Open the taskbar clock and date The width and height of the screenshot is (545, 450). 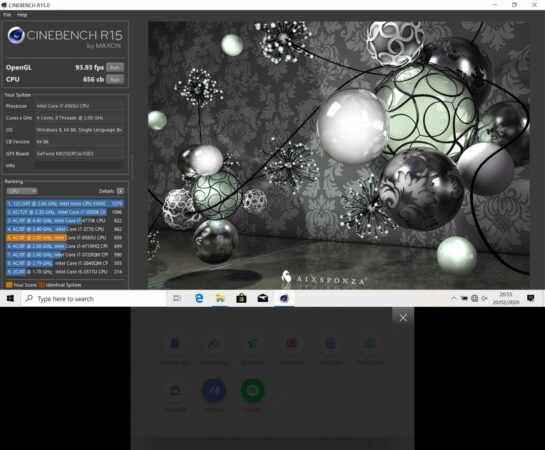(506, 298)
